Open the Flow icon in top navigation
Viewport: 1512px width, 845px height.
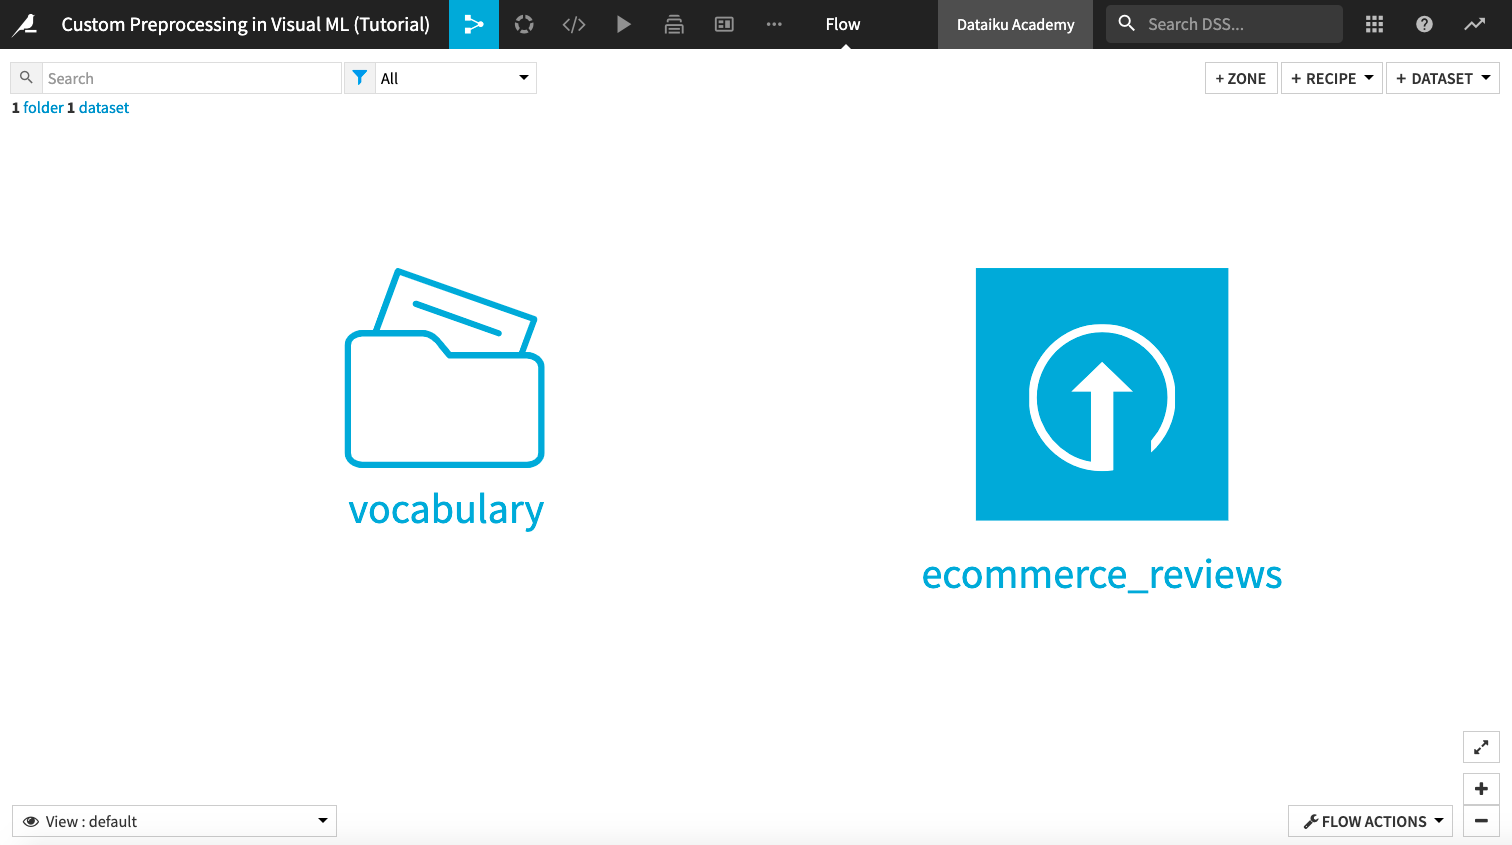tap(474, 24)
